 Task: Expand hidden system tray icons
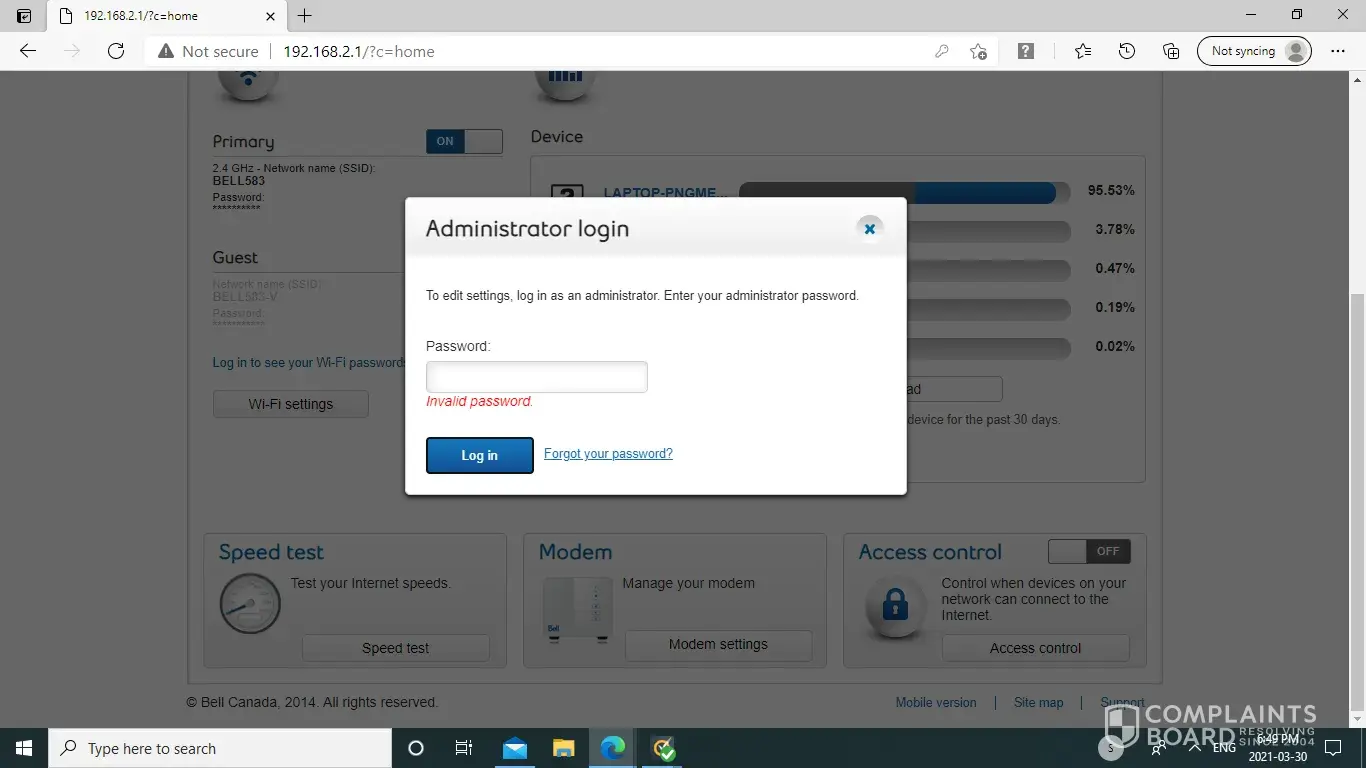[1194, 748]
